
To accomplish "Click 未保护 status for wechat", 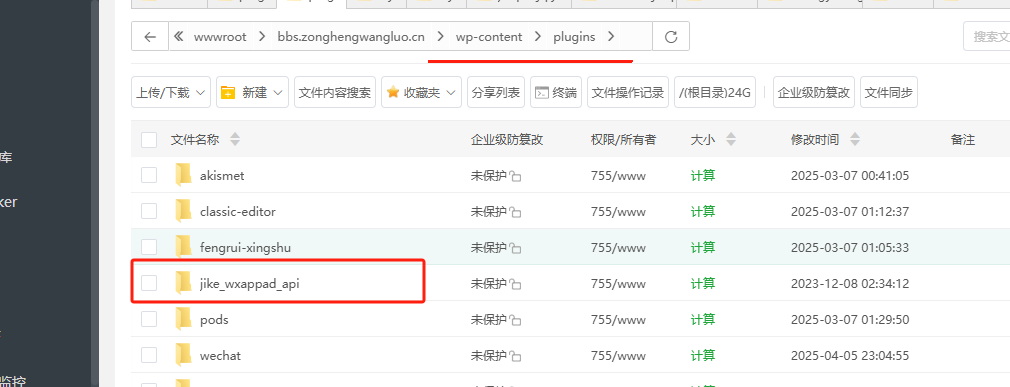I will click(x=489, y=355).
